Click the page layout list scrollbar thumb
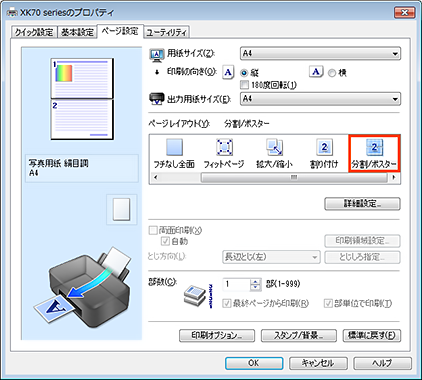422x380 pixels. 294,177
